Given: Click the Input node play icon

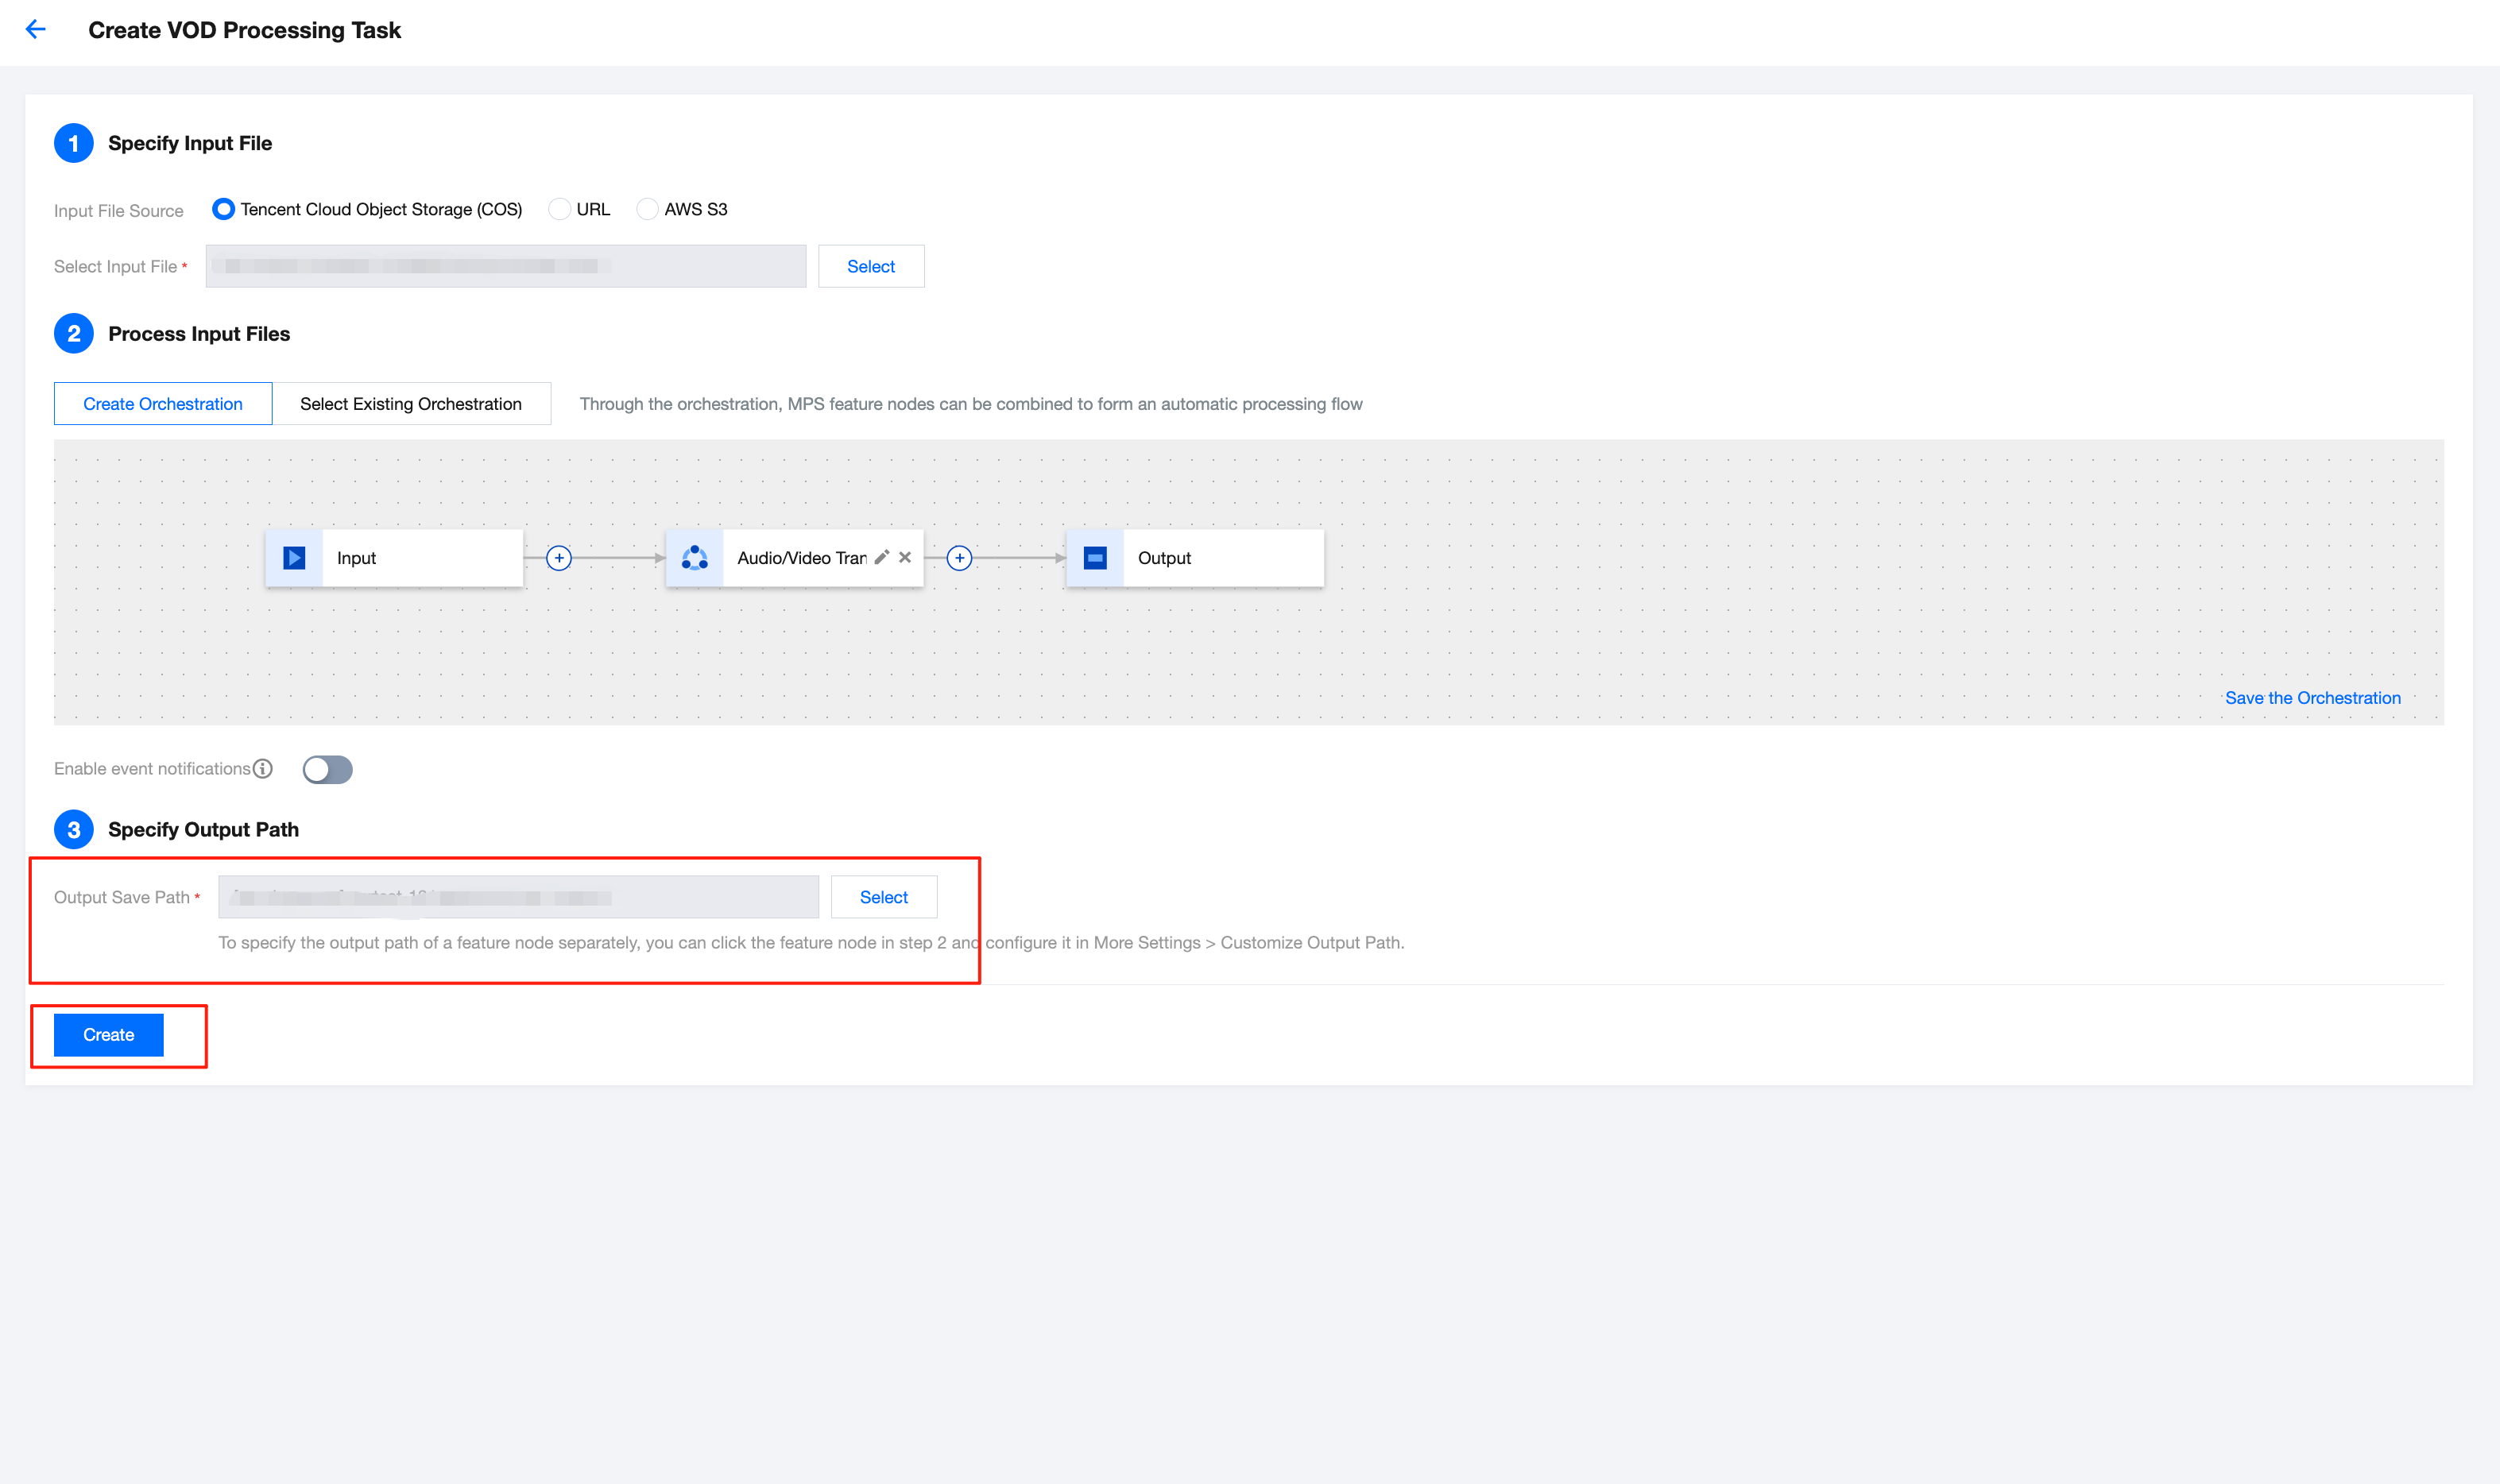Looking at the screenshot, I should [x=294, y=558].
